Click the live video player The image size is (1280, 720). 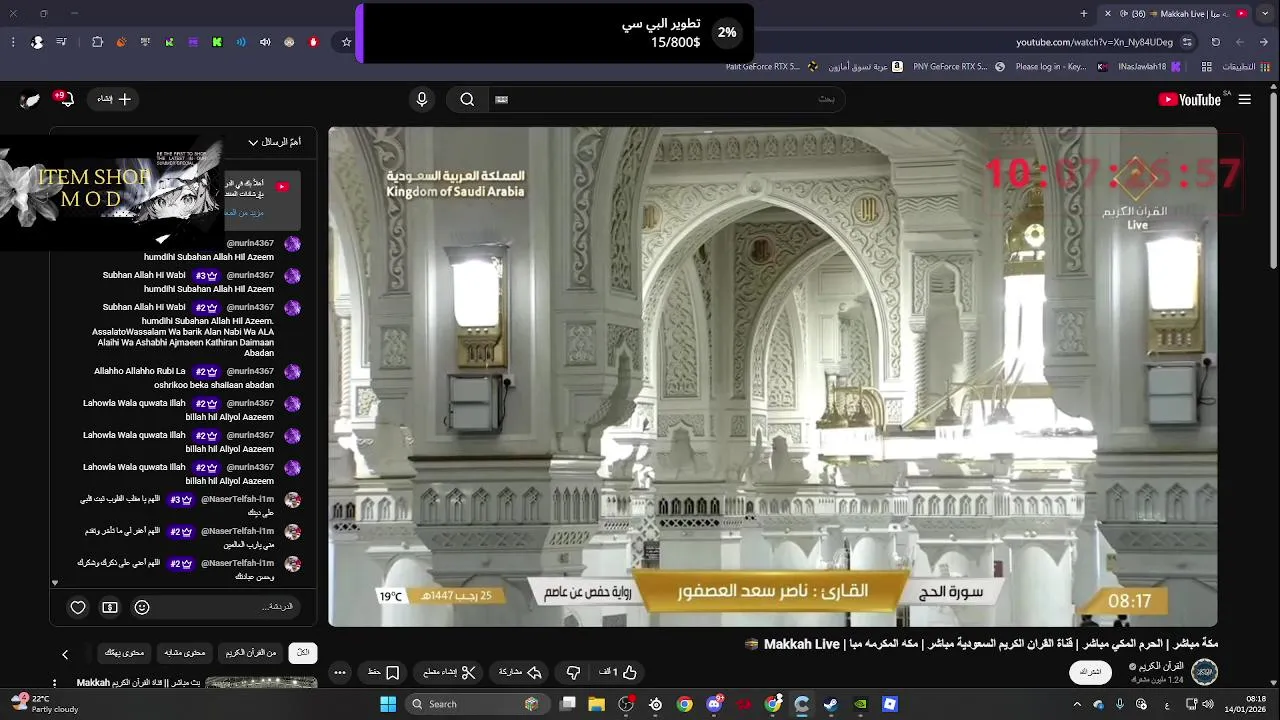pos(772,376)
